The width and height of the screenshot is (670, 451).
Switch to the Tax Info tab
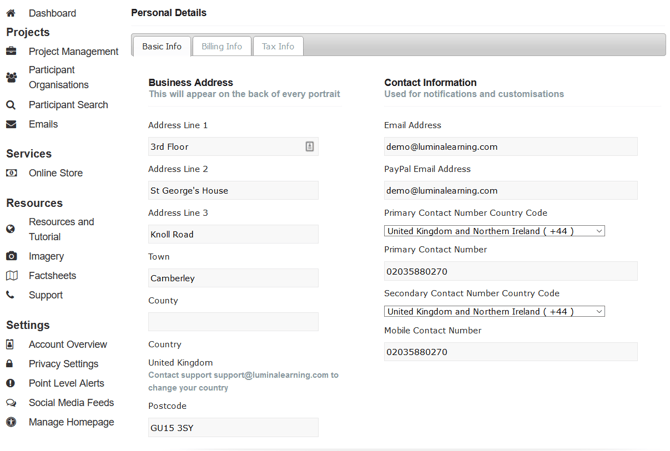[278, 46]
